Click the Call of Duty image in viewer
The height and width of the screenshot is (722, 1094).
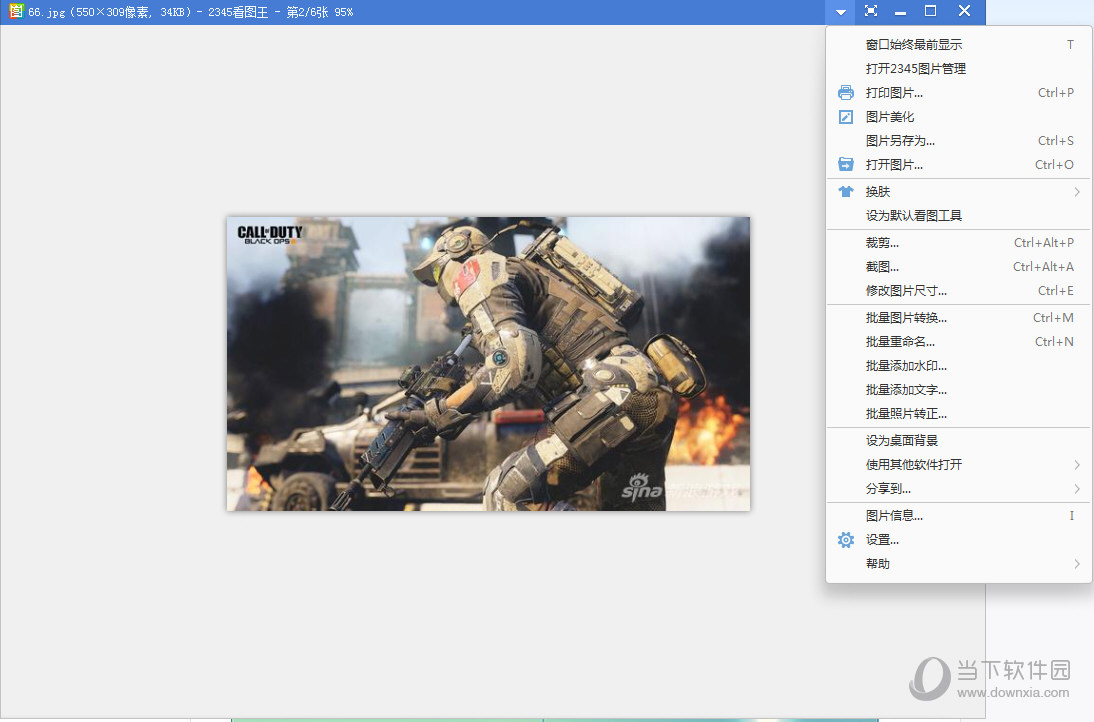(488, 363)
